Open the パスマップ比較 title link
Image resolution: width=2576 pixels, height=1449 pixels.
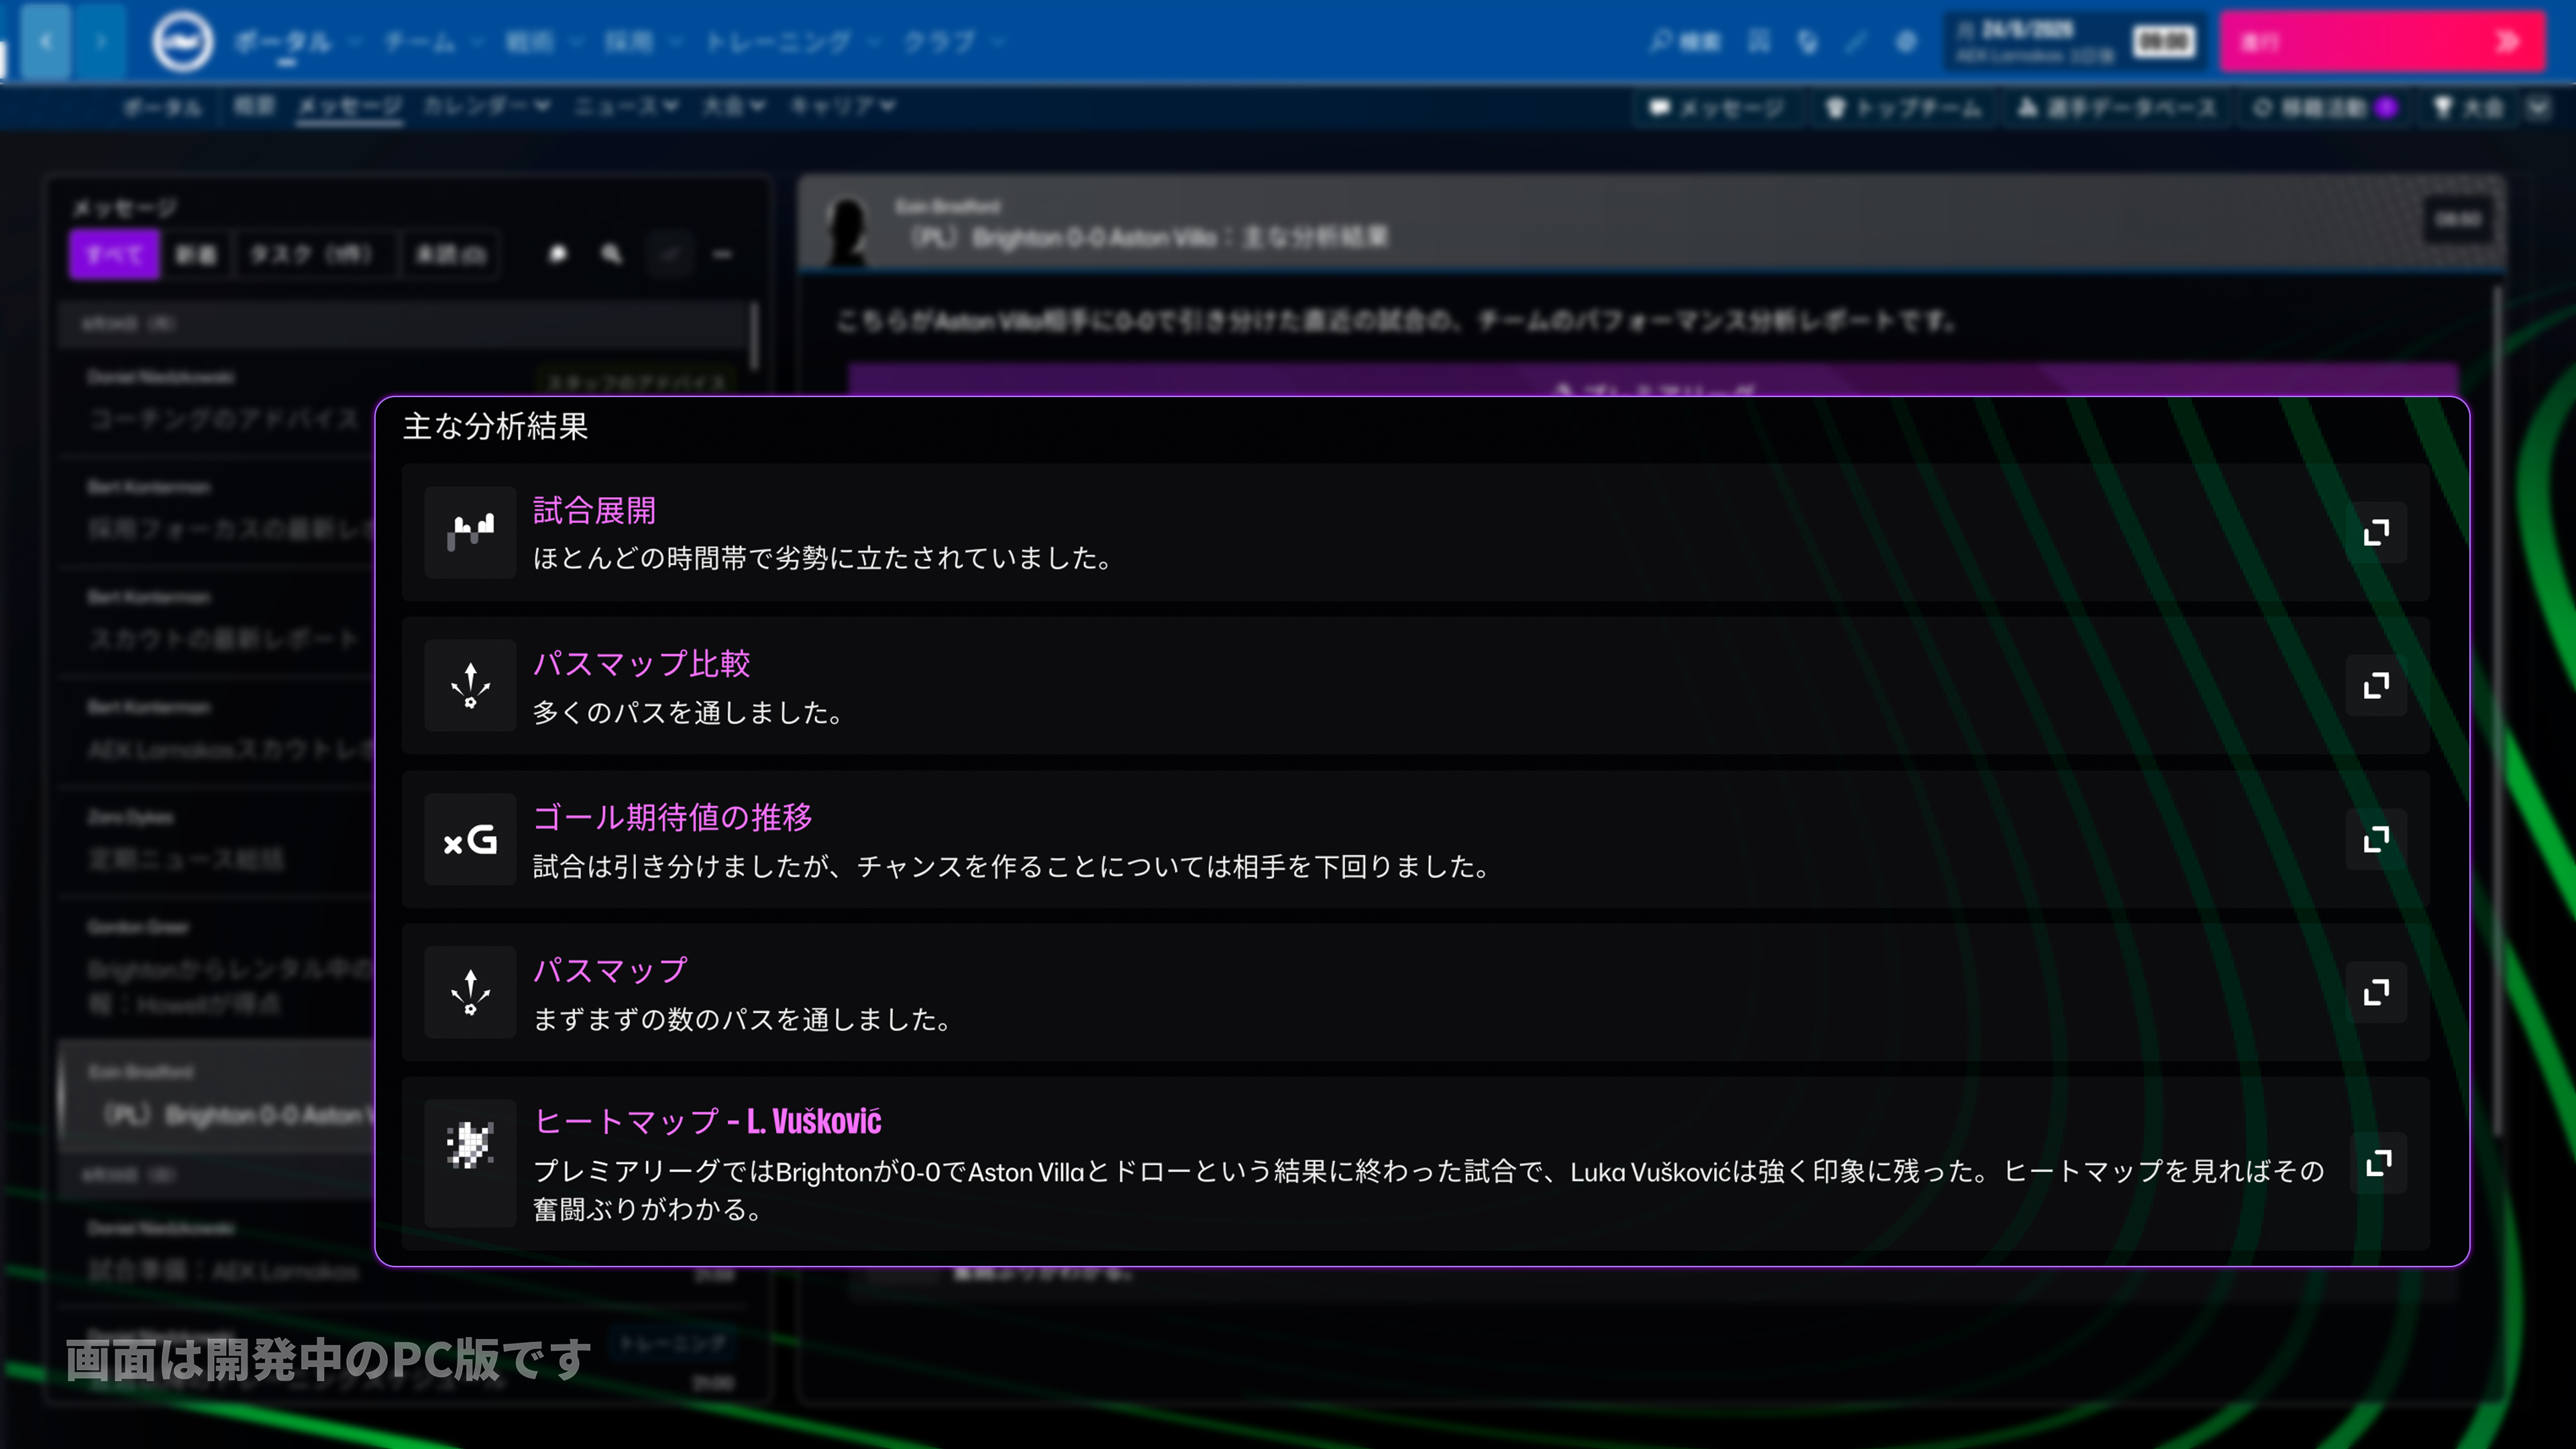coord(641,664)
